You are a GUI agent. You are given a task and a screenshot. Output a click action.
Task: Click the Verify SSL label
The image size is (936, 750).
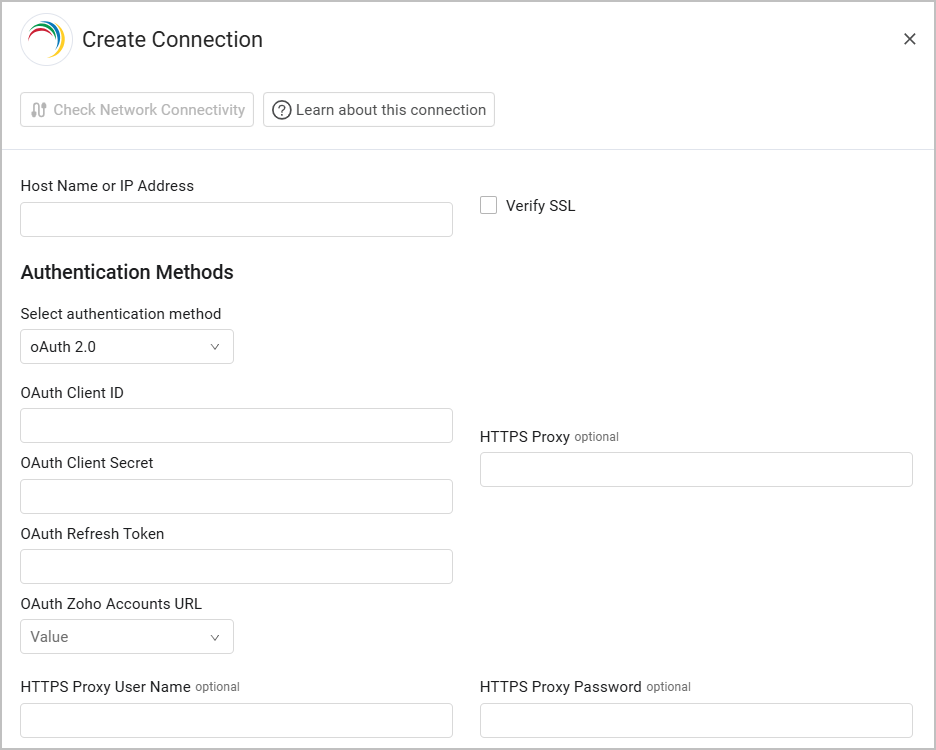[x=540, y=206]
